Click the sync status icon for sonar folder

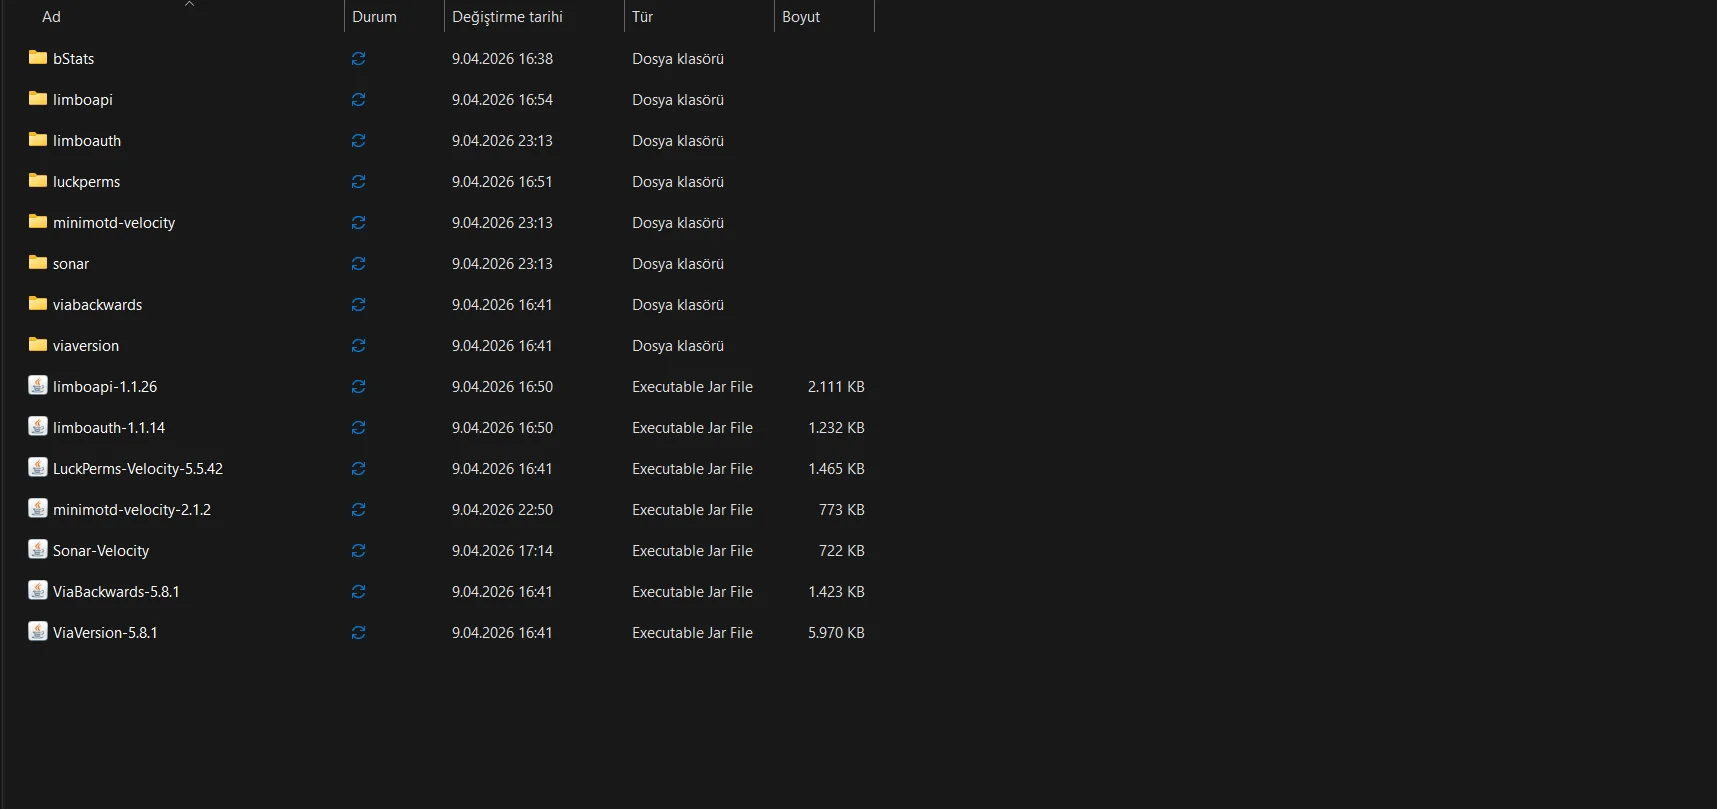point(358,264)
